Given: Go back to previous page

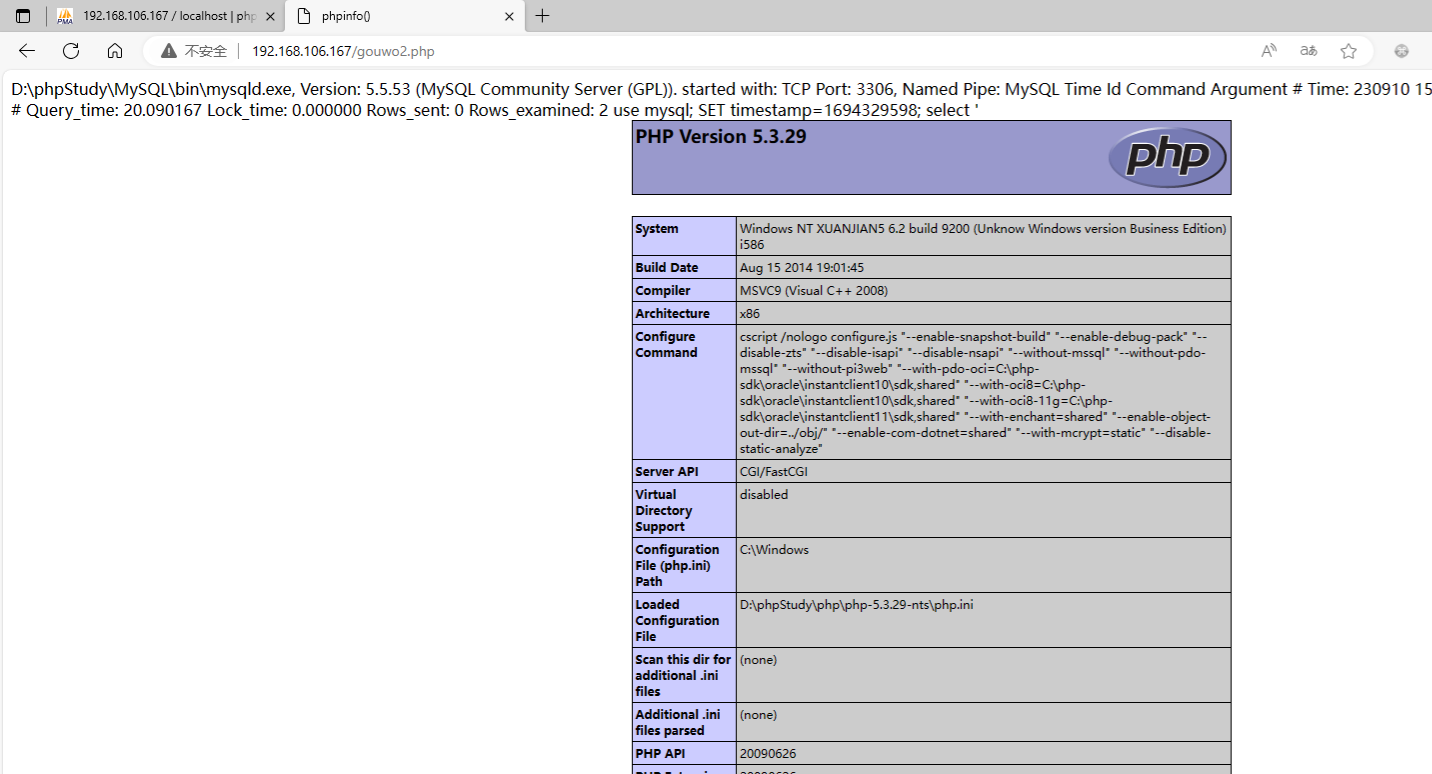Looking at the screenshot, I should 27,51.
